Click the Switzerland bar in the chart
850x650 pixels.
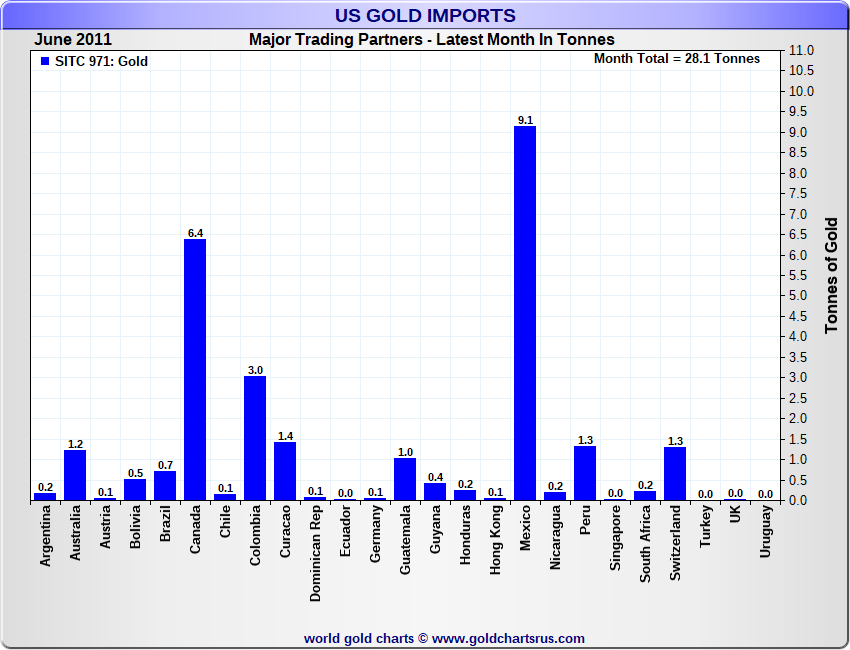tap(675, 473)
